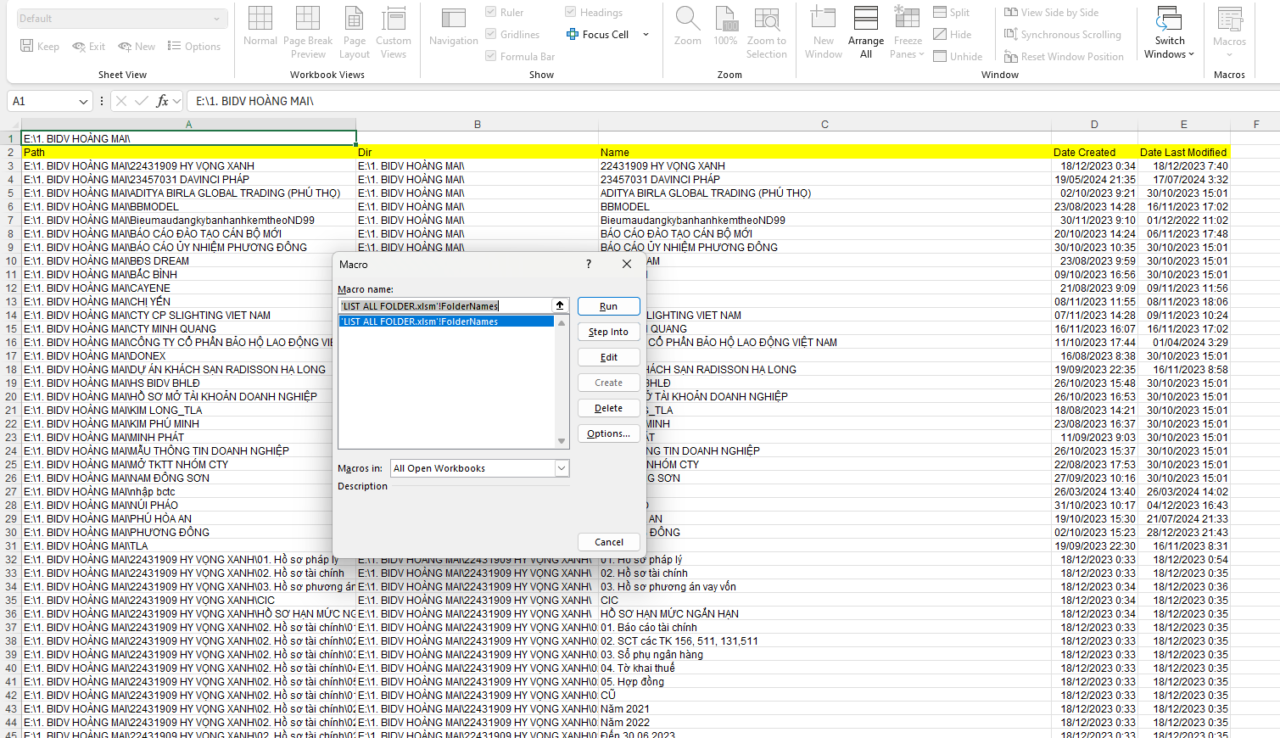This screenshot has width=1280, height=738.
Task: Click Keep in Sheet View group
Action: [40, 47]
